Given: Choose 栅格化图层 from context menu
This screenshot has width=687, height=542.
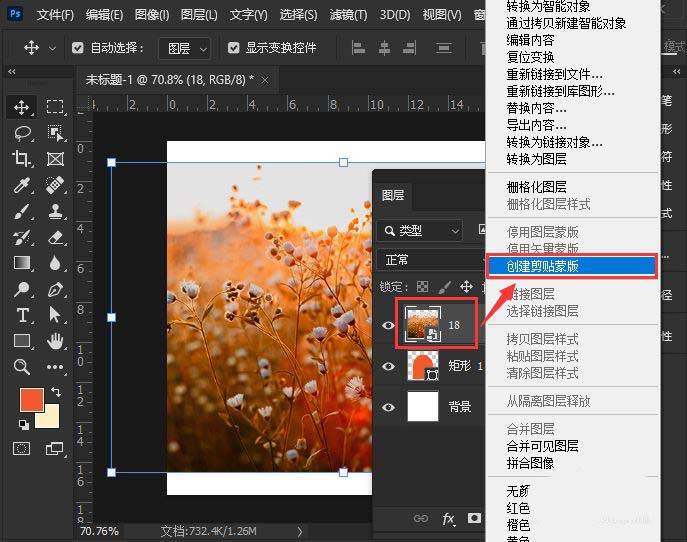Looking at the screenshot, I should coord(536,187).
